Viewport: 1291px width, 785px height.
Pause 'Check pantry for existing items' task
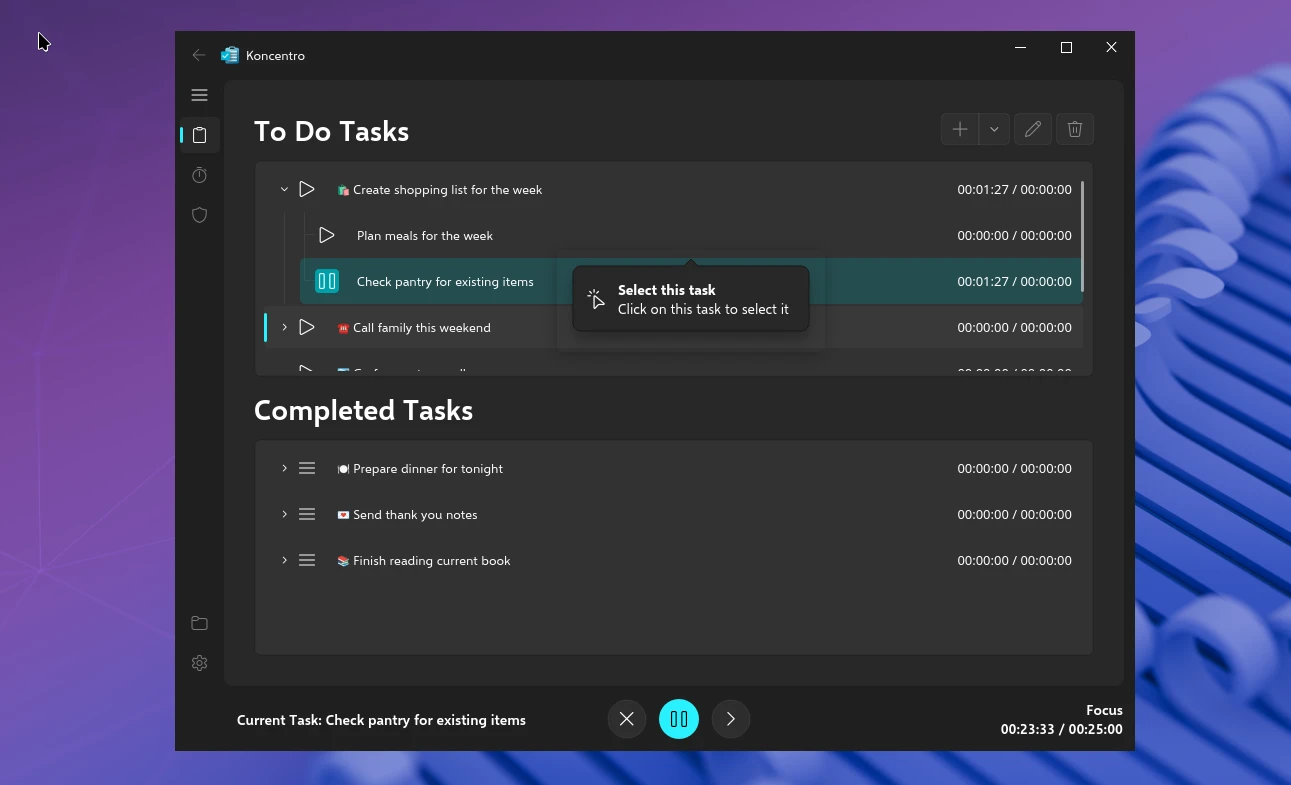click(326, 281)
